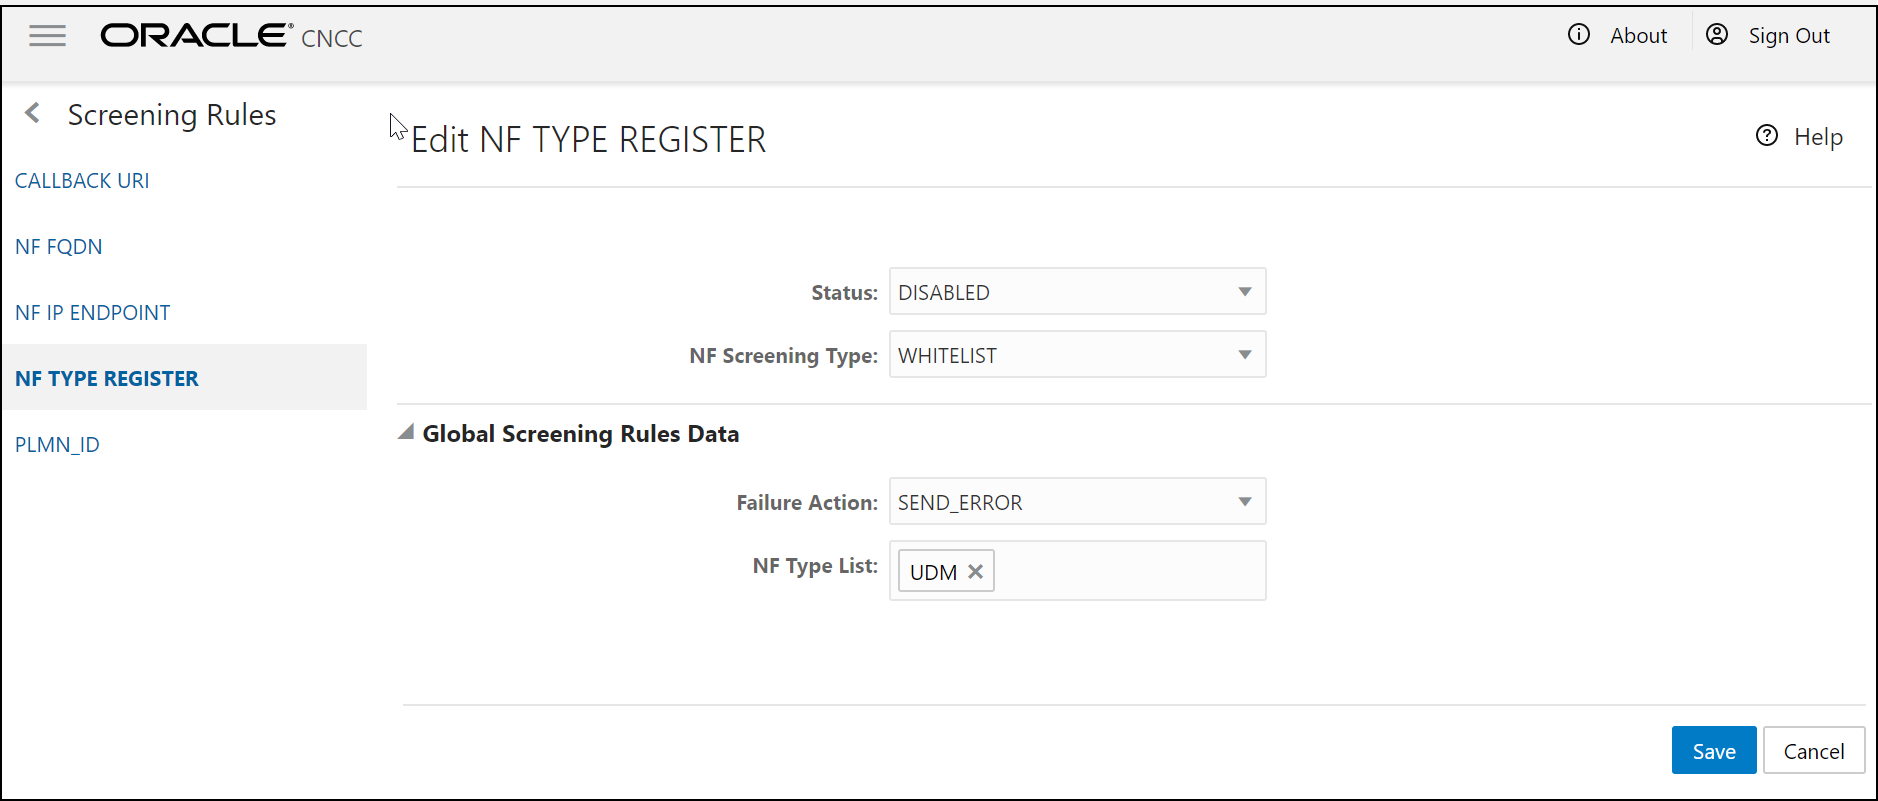
Task: Select CALLBACK URI in sidebar
Action: coord(82,181)
